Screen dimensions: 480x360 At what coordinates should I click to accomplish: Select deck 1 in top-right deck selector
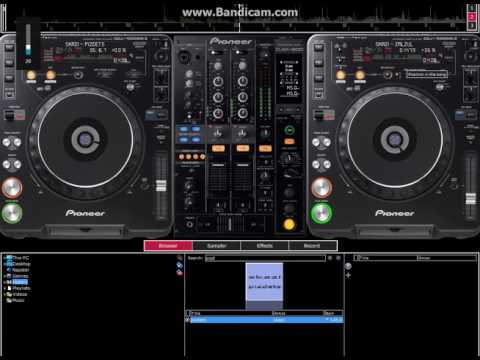(x=472, y=8)
